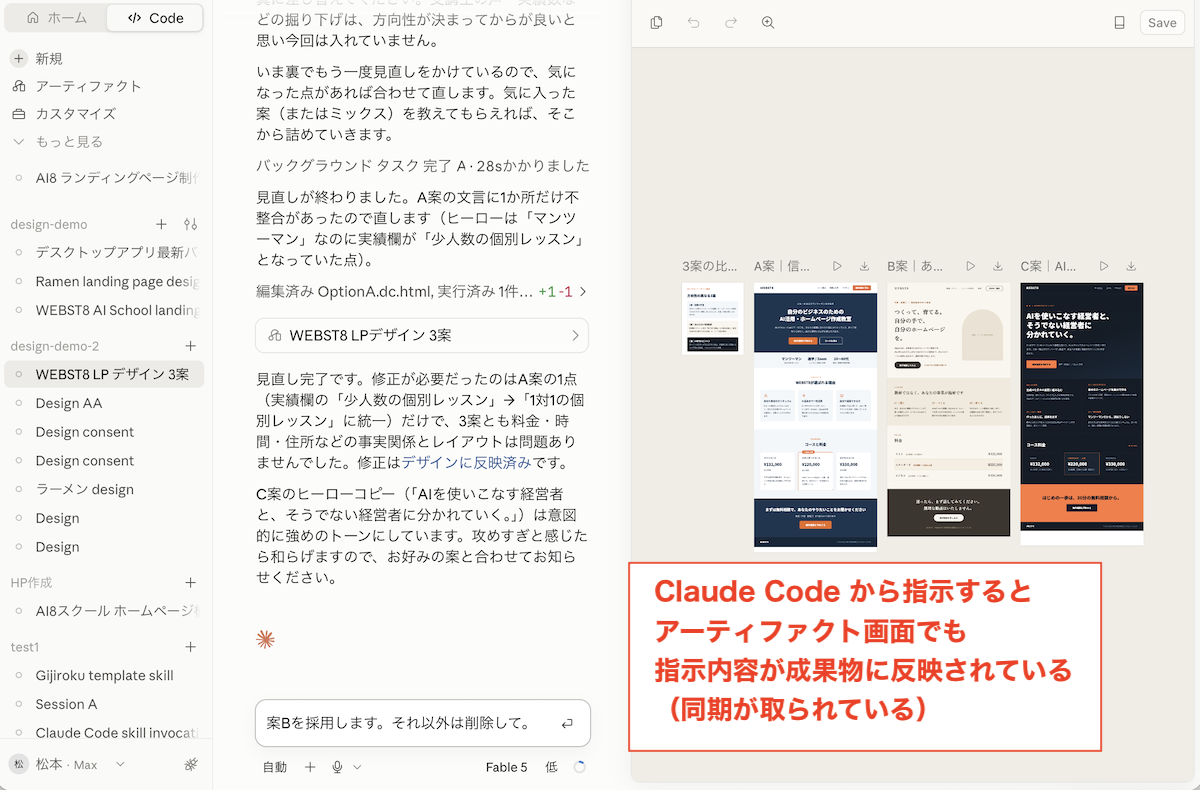Screen dimensions: 1200x790
Task: Download the B案 design
Action: pyautogui.click(x=997, y=266)
